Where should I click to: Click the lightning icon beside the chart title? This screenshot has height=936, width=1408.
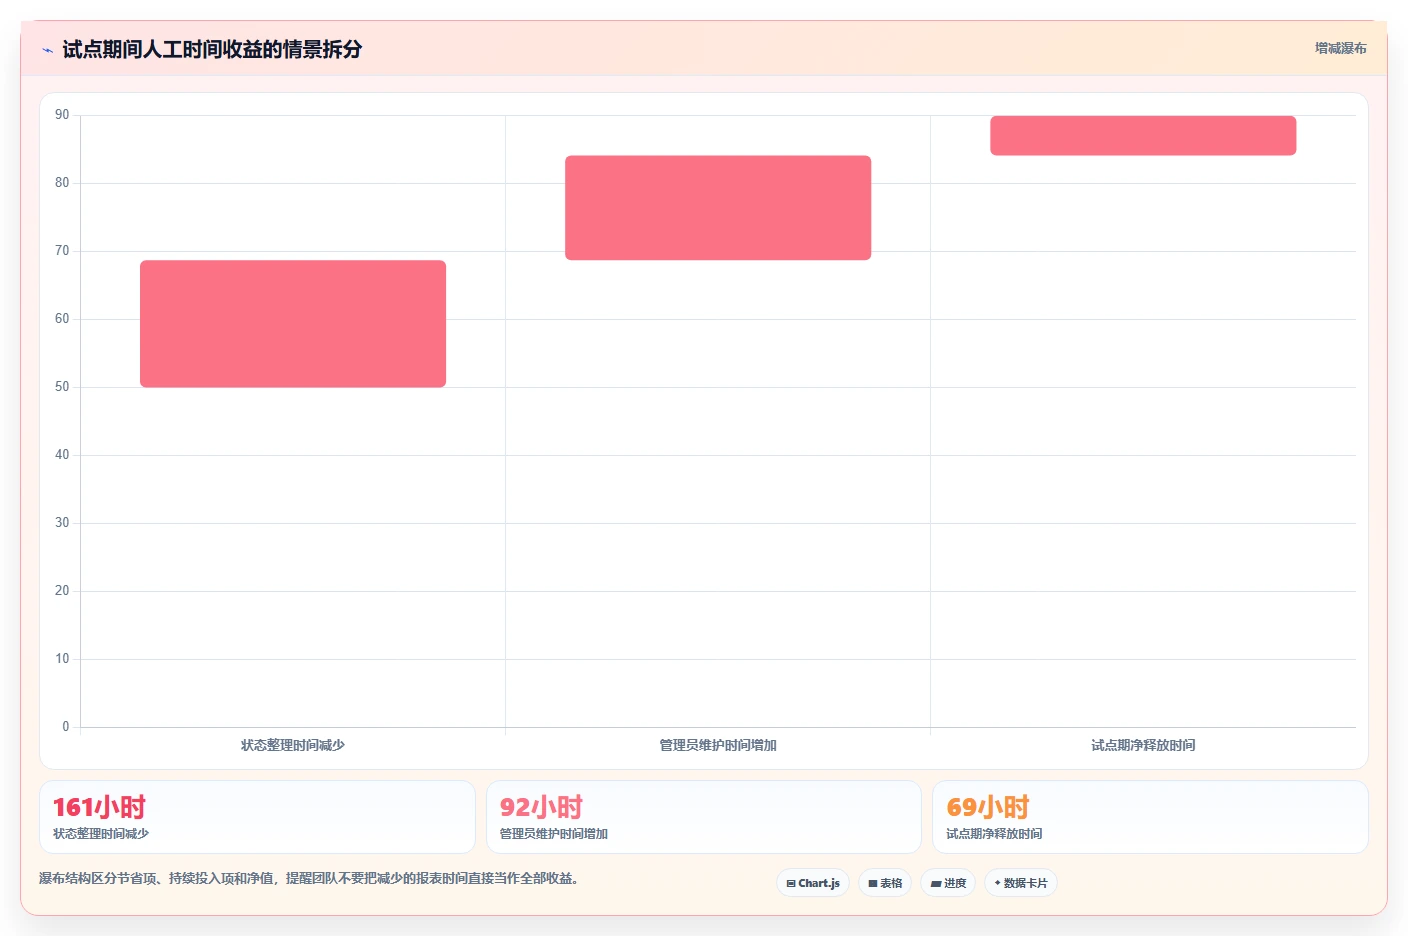(x=47, y=50)
